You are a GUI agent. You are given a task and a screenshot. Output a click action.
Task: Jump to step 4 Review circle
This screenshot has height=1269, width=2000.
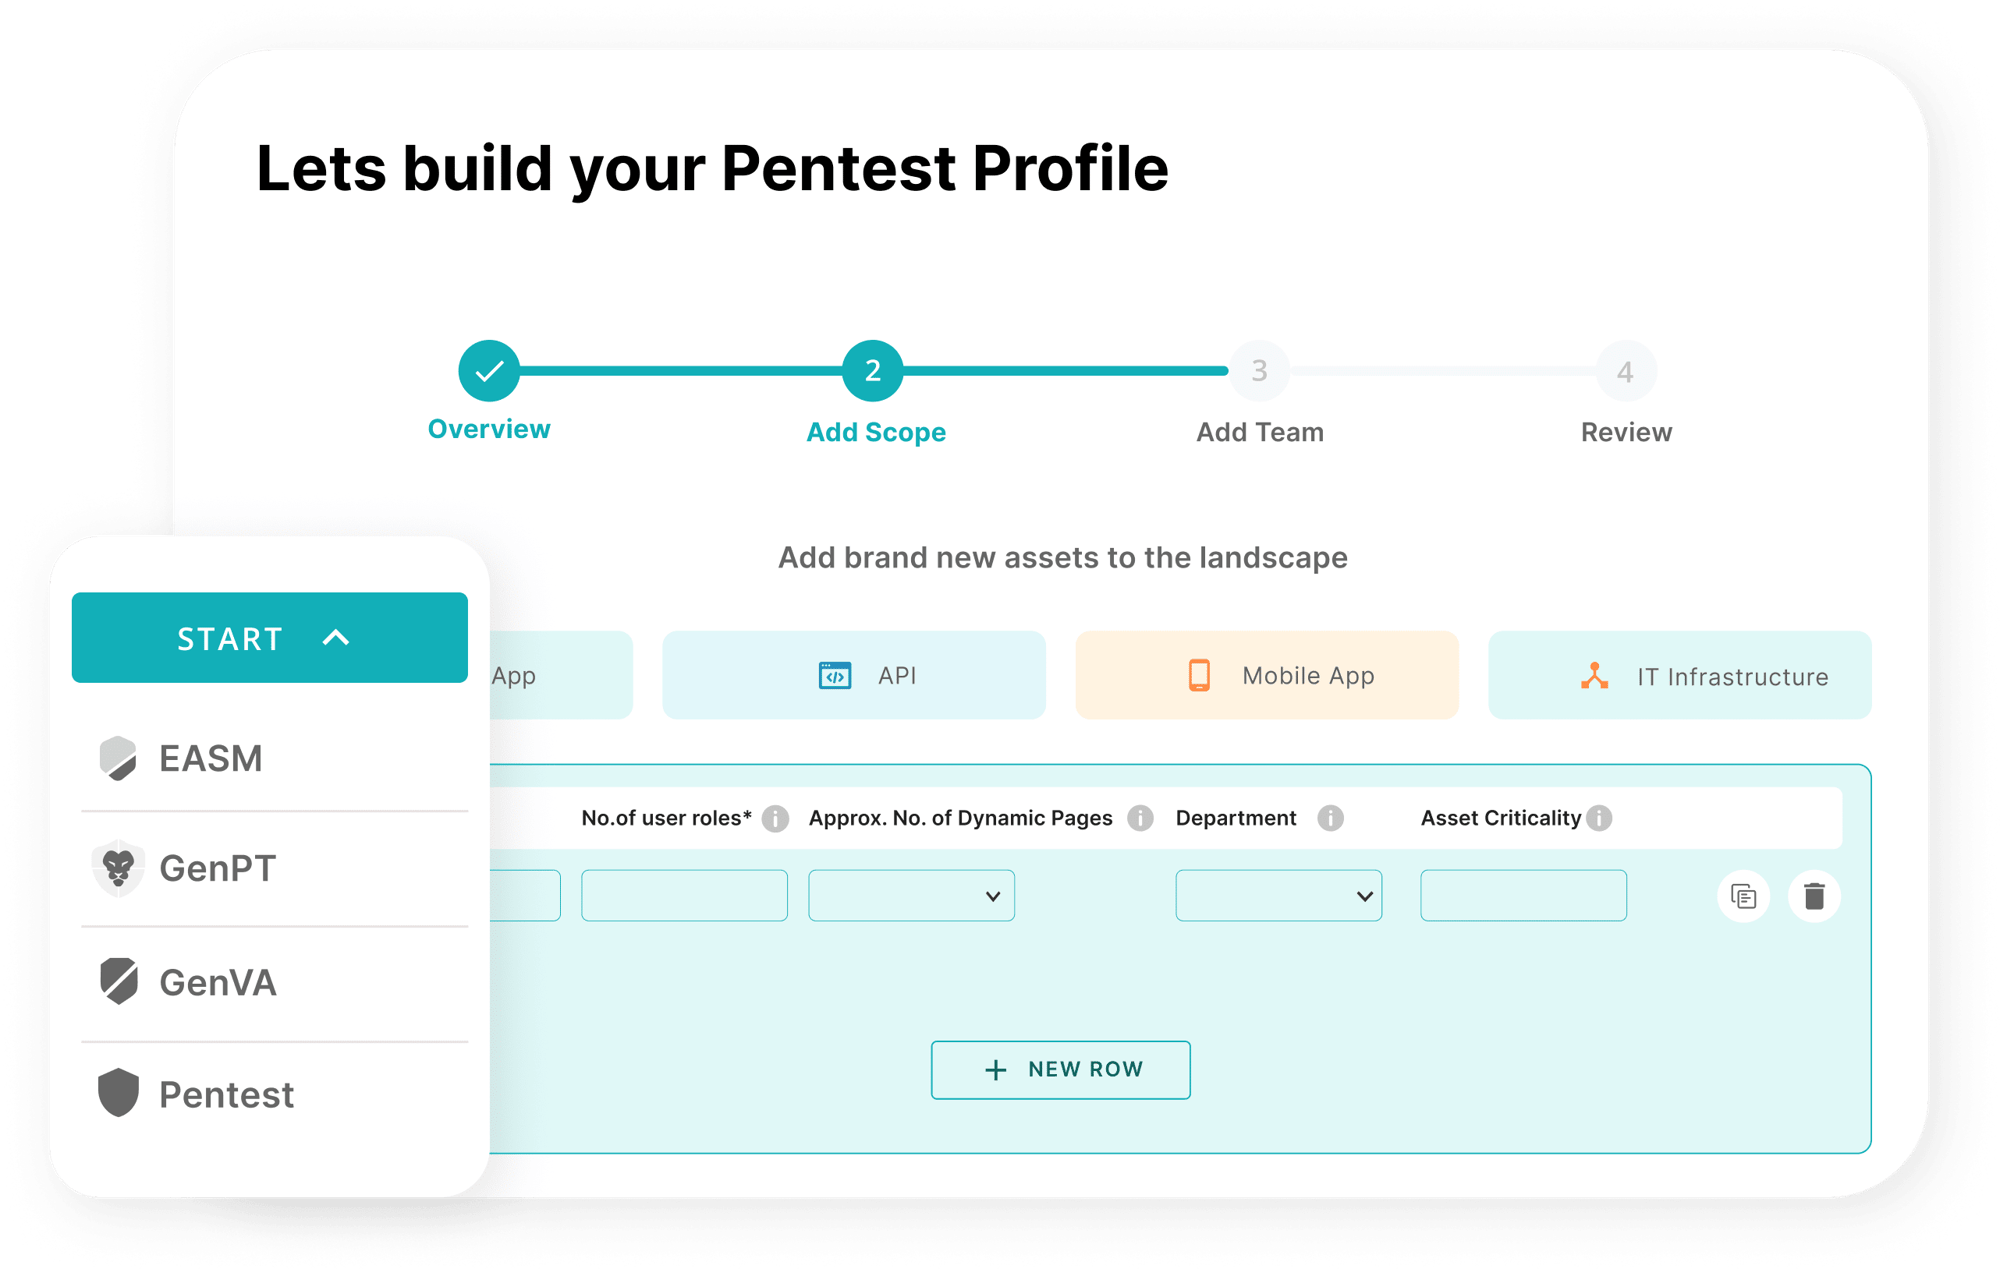(x=1626, y=372)
